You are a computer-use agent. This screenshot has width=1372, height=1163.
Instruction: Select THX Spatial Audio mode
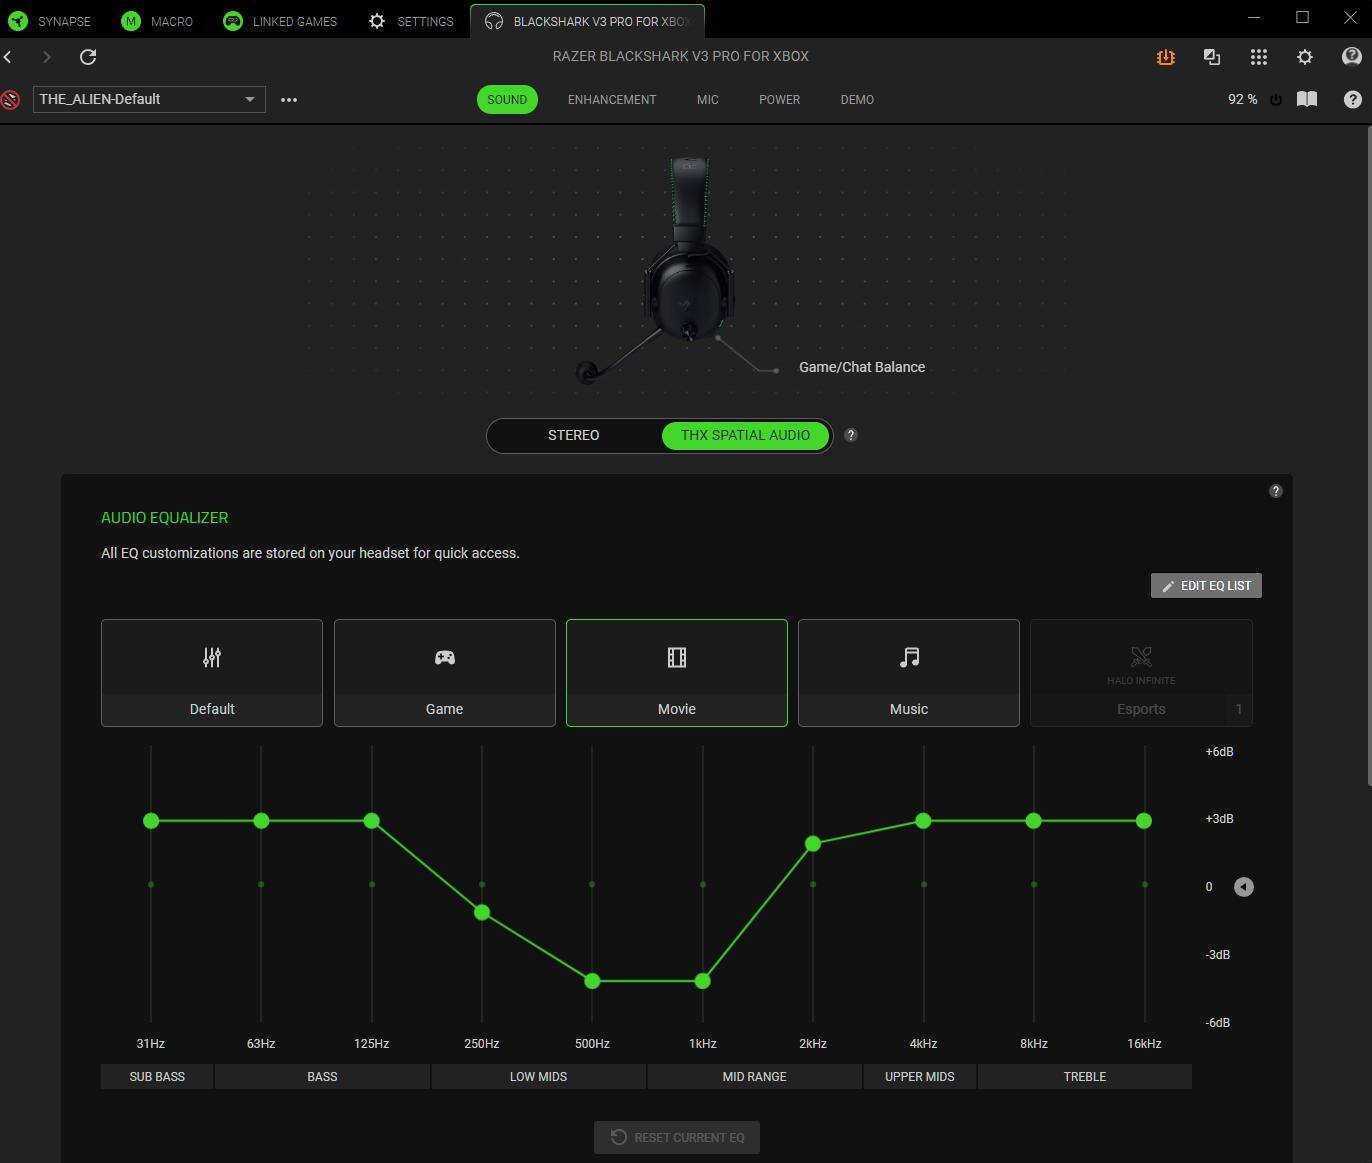[x=745, y=435]
